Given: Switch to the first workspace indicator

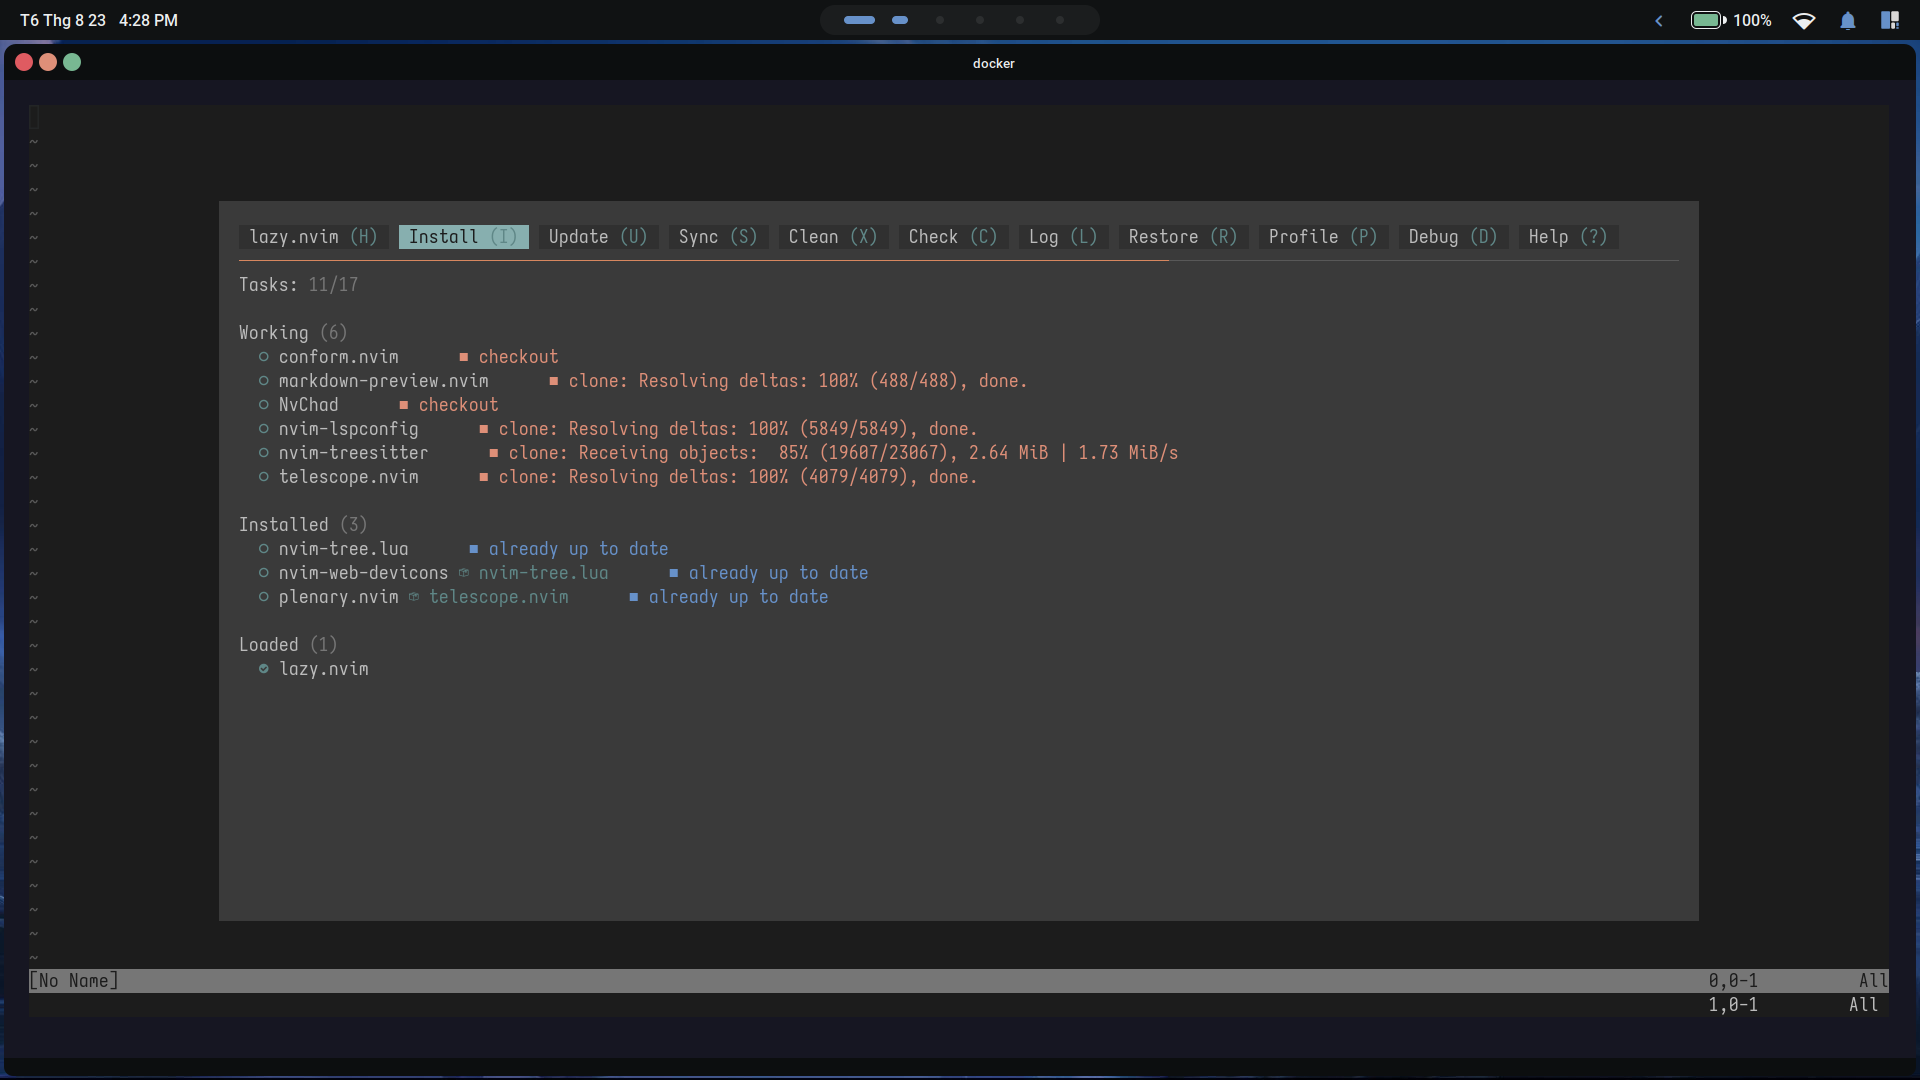Looking at the screenshot, I should click(x=859, y=20).
